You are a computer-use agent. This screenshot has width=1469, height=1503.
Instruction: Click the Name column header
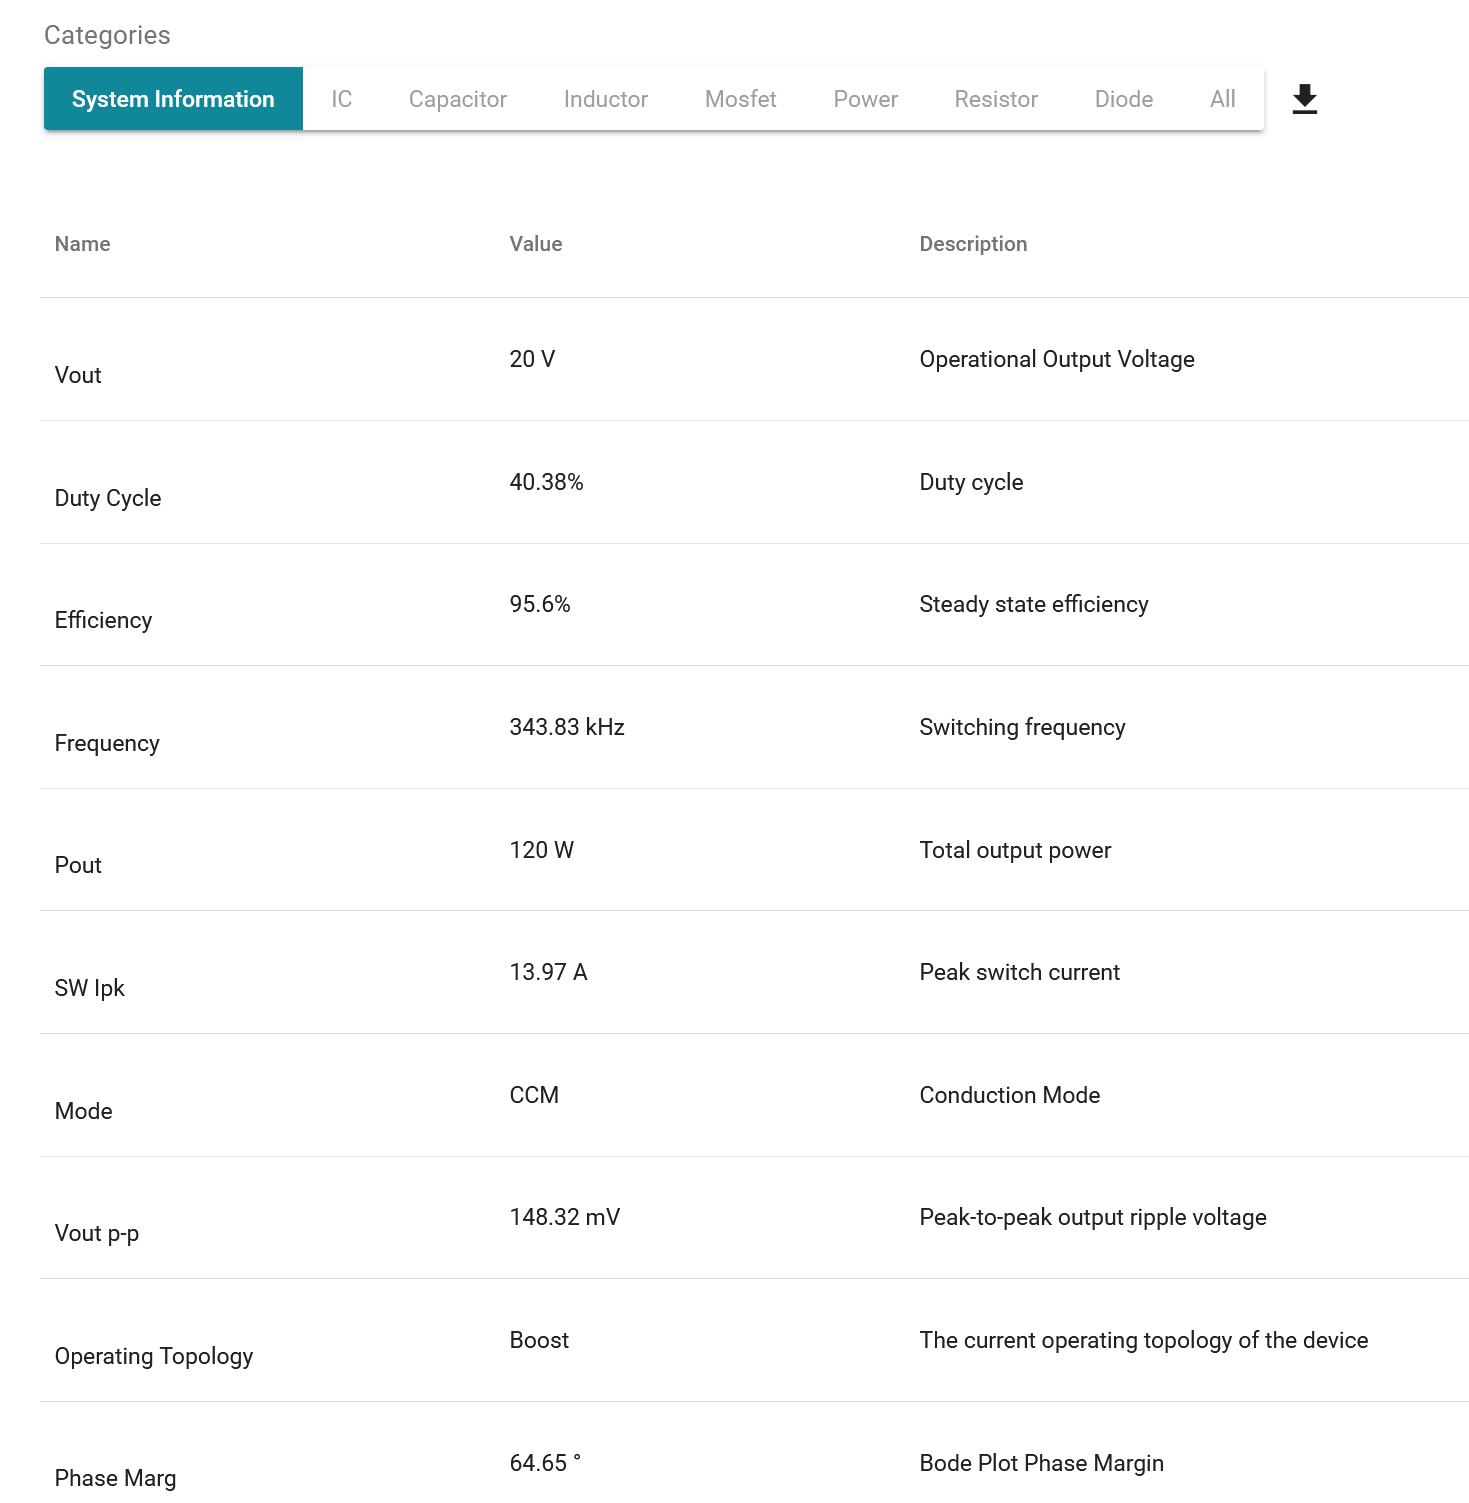(x=82, y=244)
